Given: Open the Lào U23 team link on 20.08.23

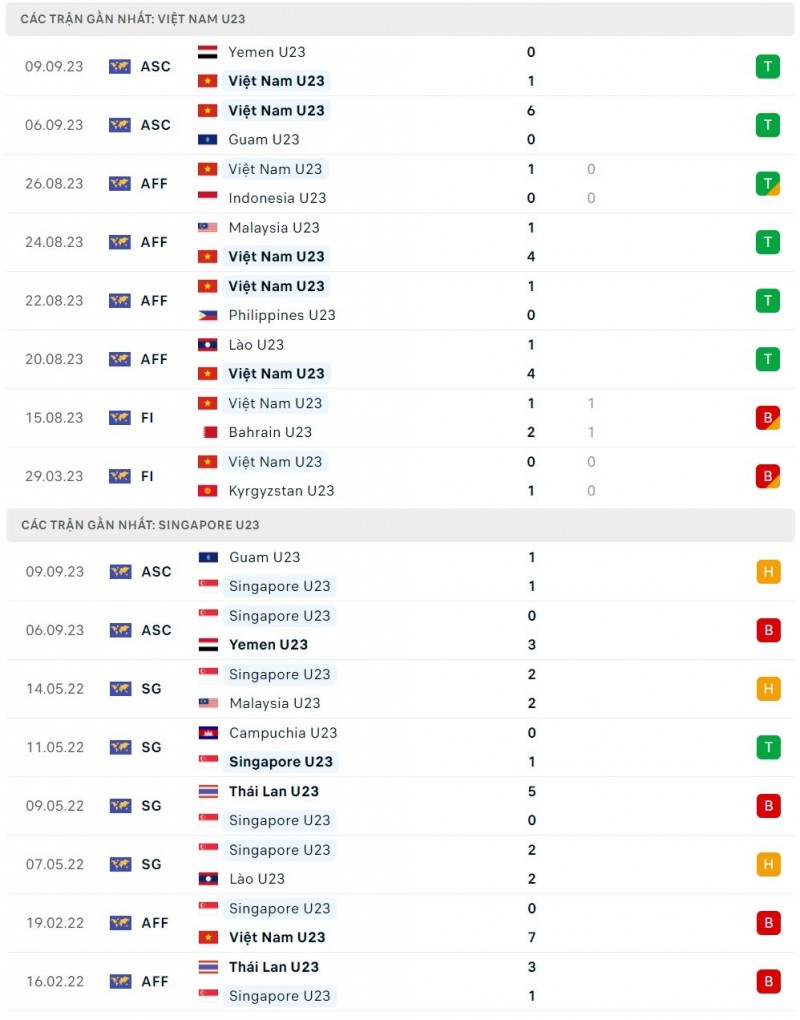Looking at the screenshot, I should pyautogui.click(x=256, y=345).
